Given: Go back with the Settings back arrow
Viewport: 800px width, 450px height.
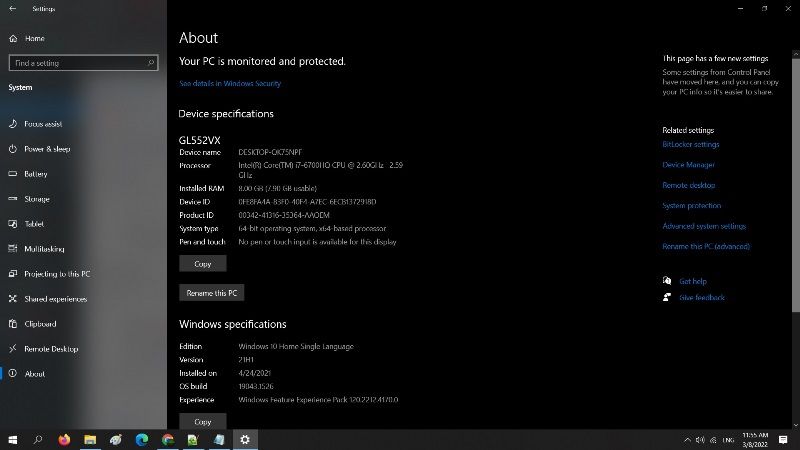Looking at the screenshot, I should 13,9.
